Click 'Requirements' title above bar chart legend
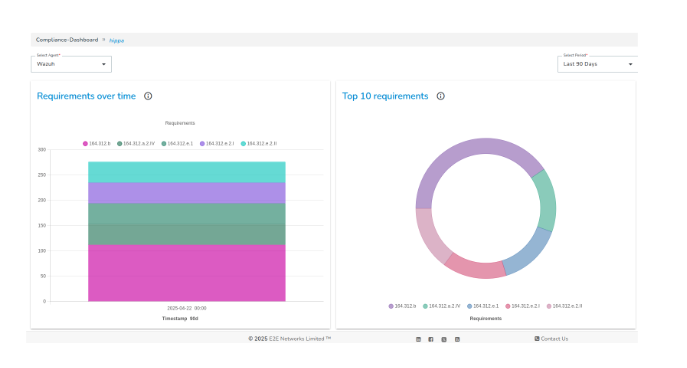 (180, 123)
